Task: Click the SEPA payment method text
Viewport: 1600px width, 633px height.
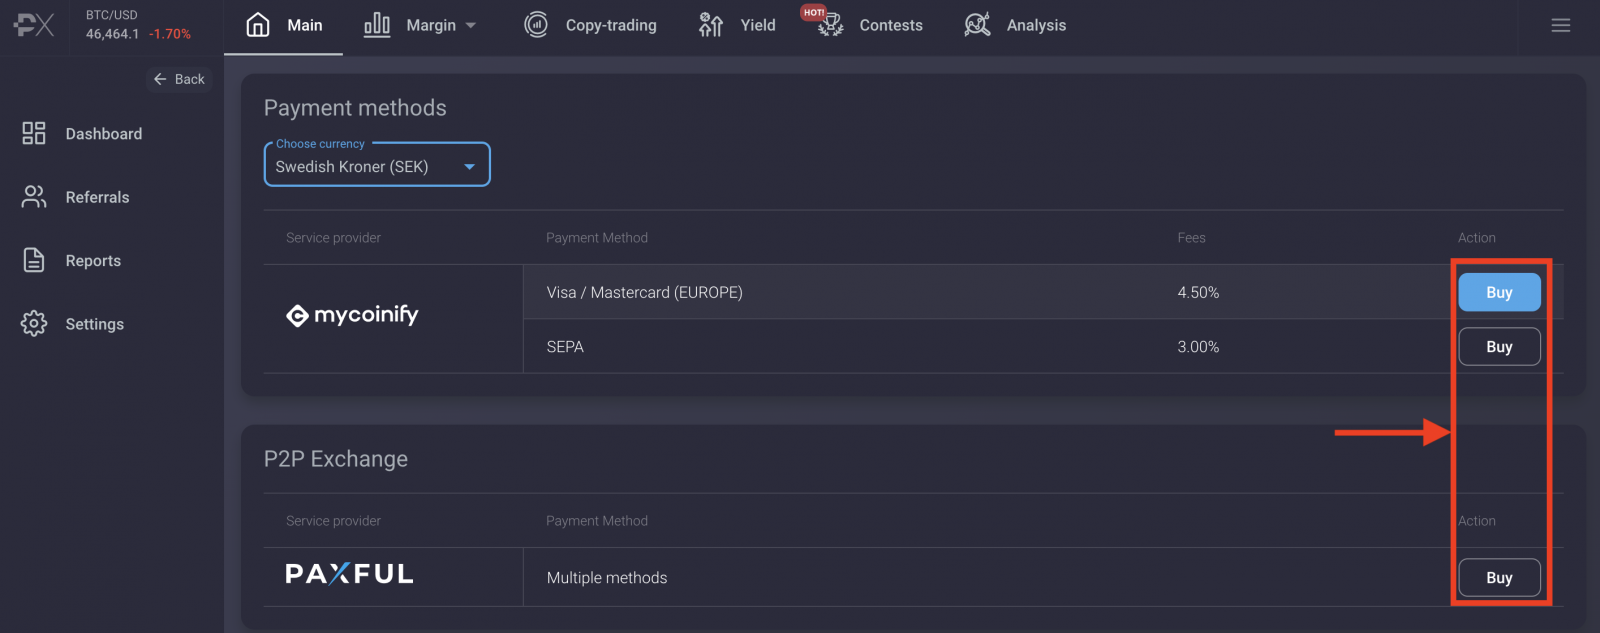Action: (x=565, y=346)
